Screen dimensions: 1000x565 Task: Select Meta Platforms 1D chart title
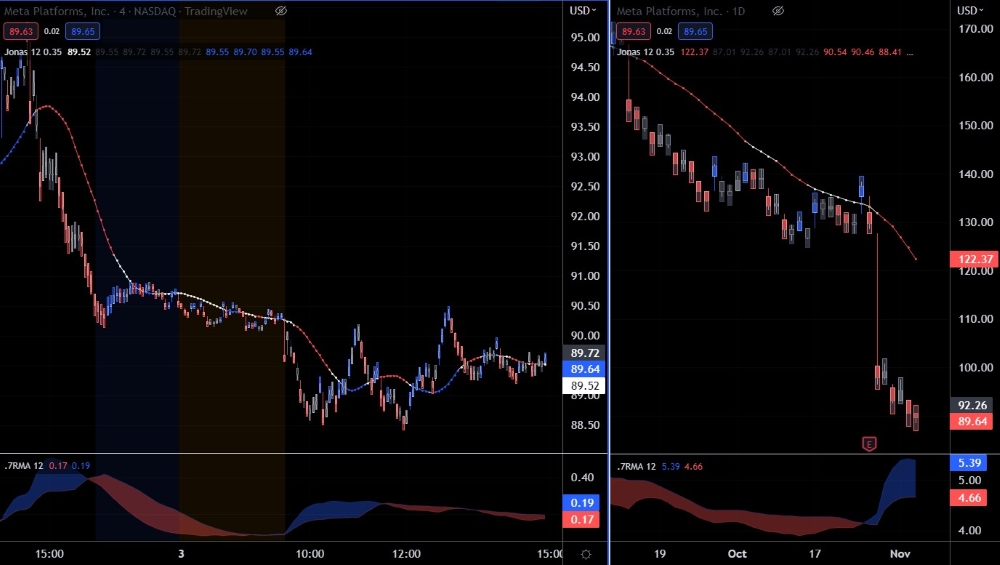(x=680, y=11)
